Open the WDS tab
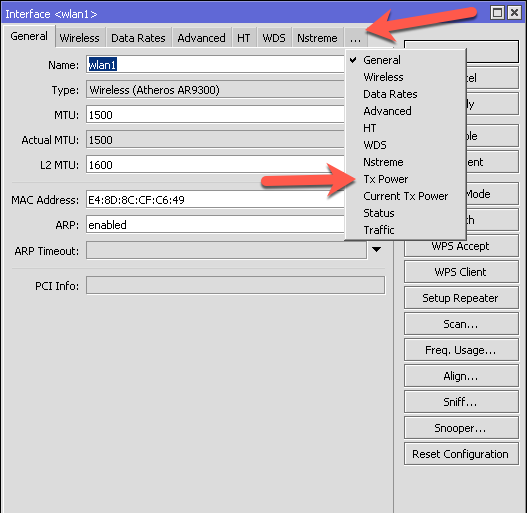Image resolution: width=527 pixels, height=513 pixels. tap(274, 38)
